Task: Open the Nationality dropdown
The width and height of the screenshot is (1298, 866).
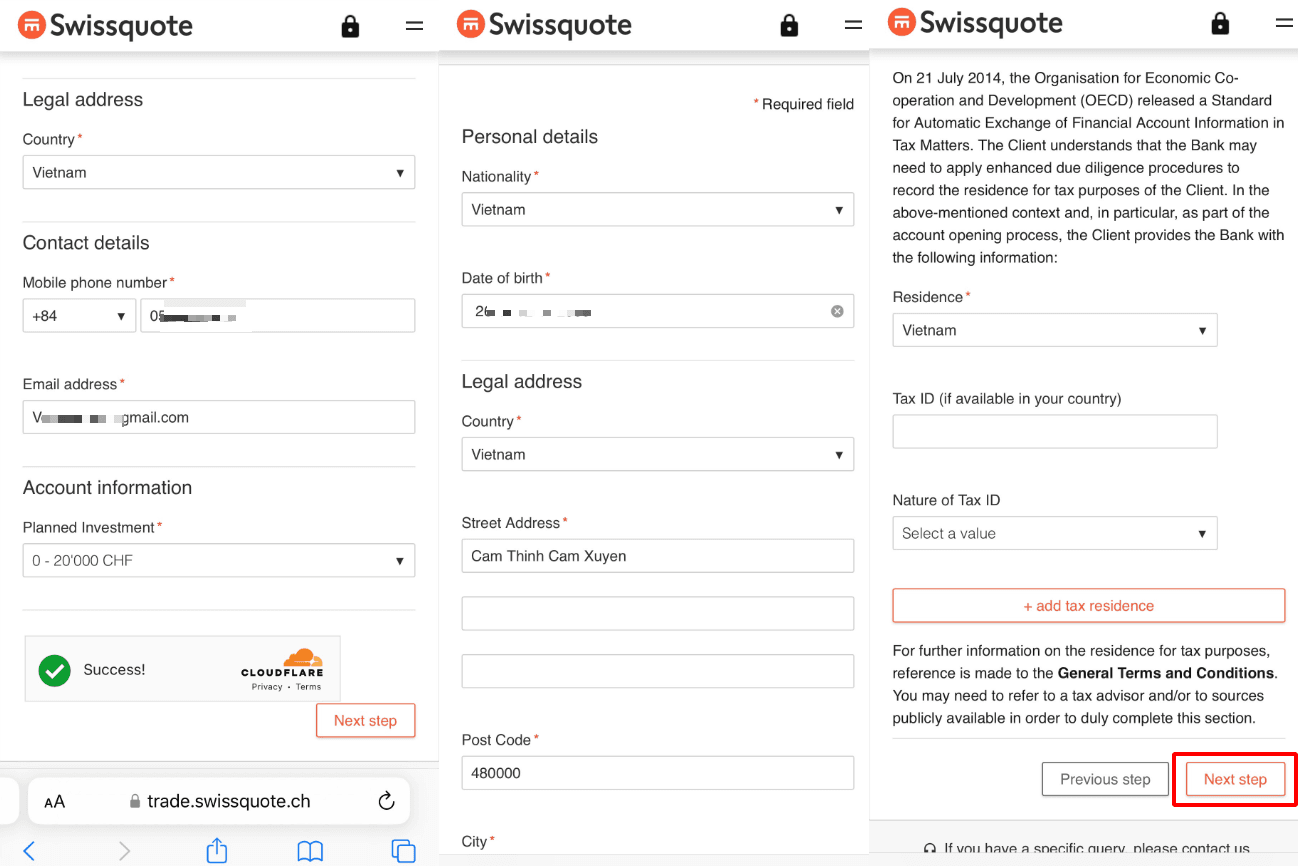Action: [658, 209]
